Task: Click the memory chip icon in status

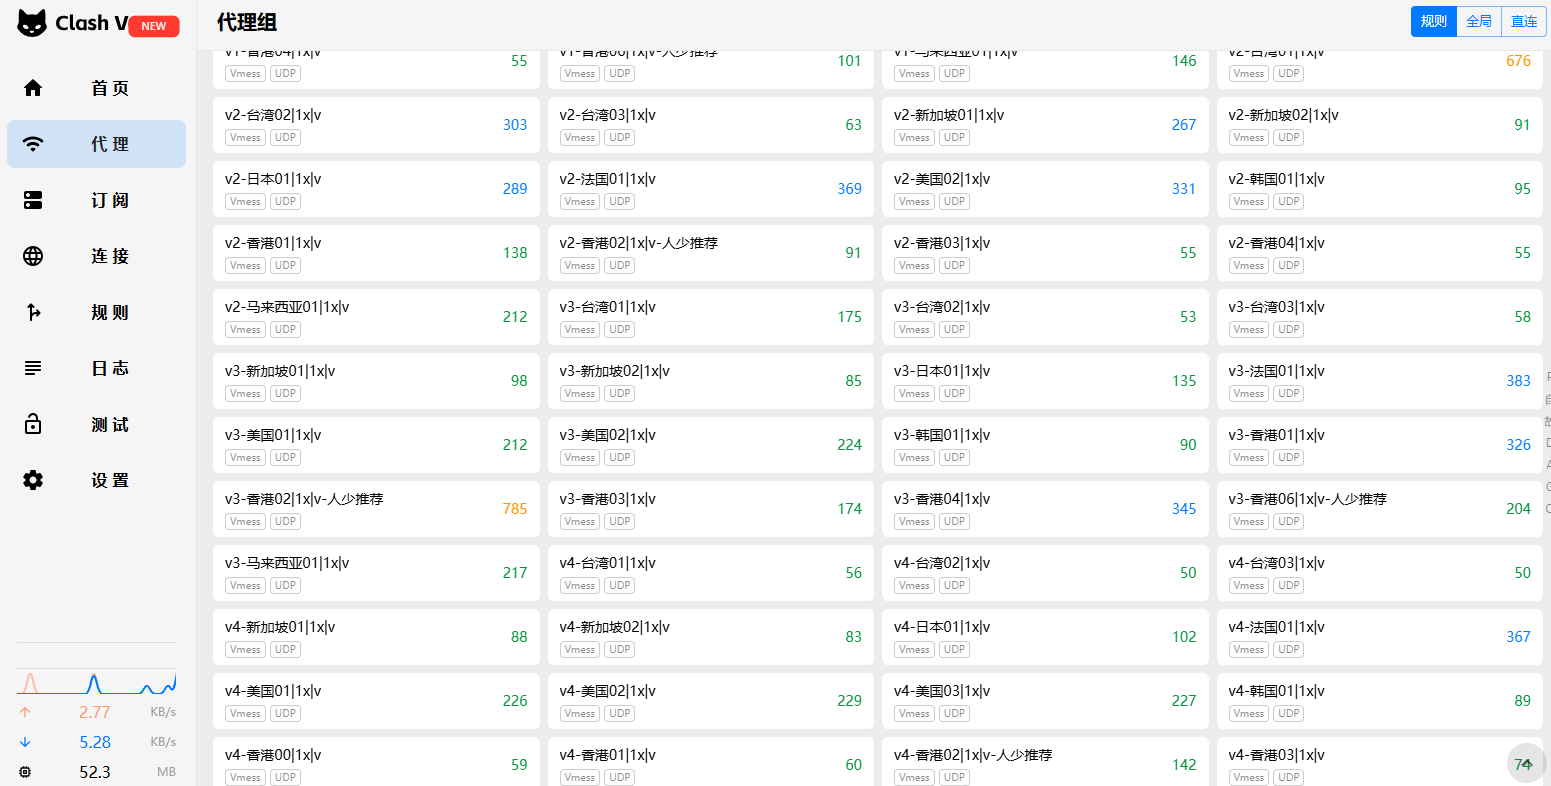Action: tap(25, 772)
